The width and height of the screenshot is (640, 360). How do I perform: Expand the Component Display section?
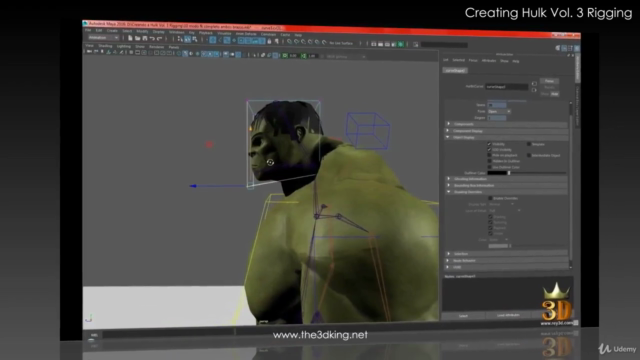point(506,131)
